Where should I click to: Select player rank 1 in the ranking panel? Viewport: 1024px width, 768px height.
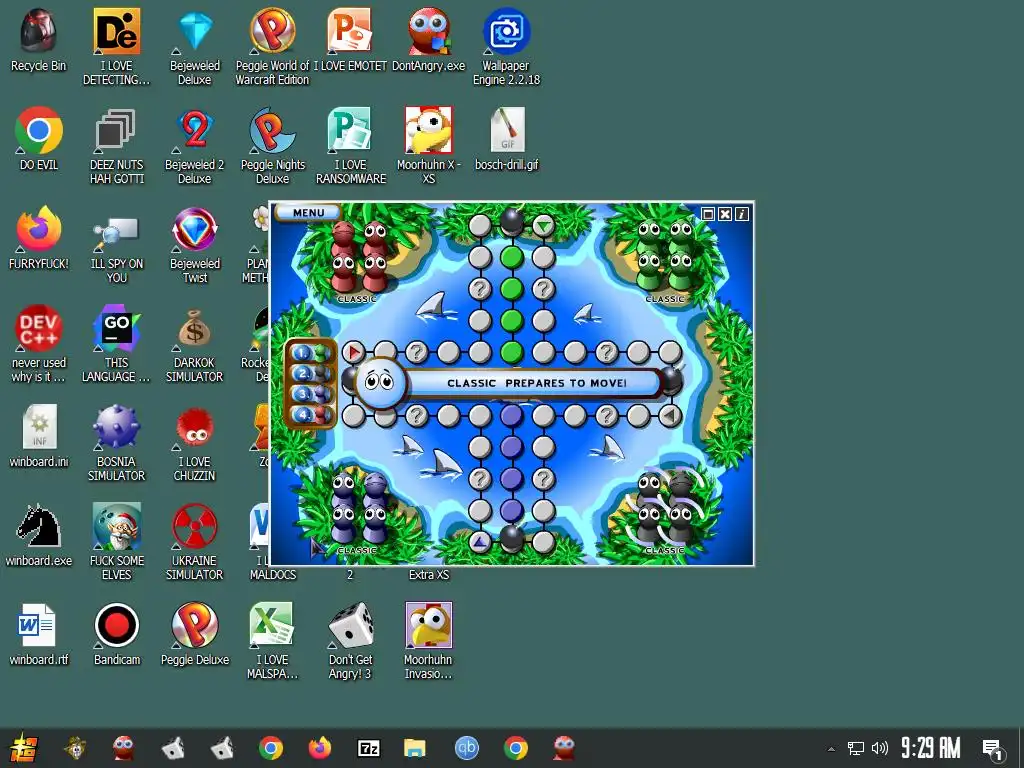[x=311, y=353]
